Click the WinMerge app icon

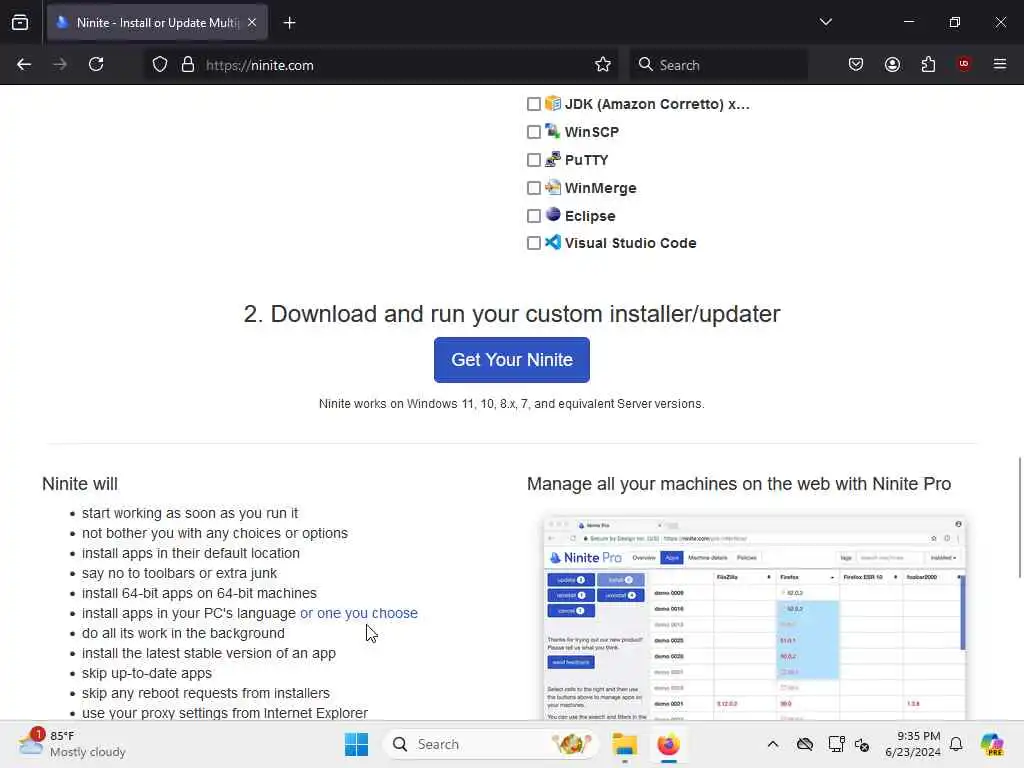point(553,187)
